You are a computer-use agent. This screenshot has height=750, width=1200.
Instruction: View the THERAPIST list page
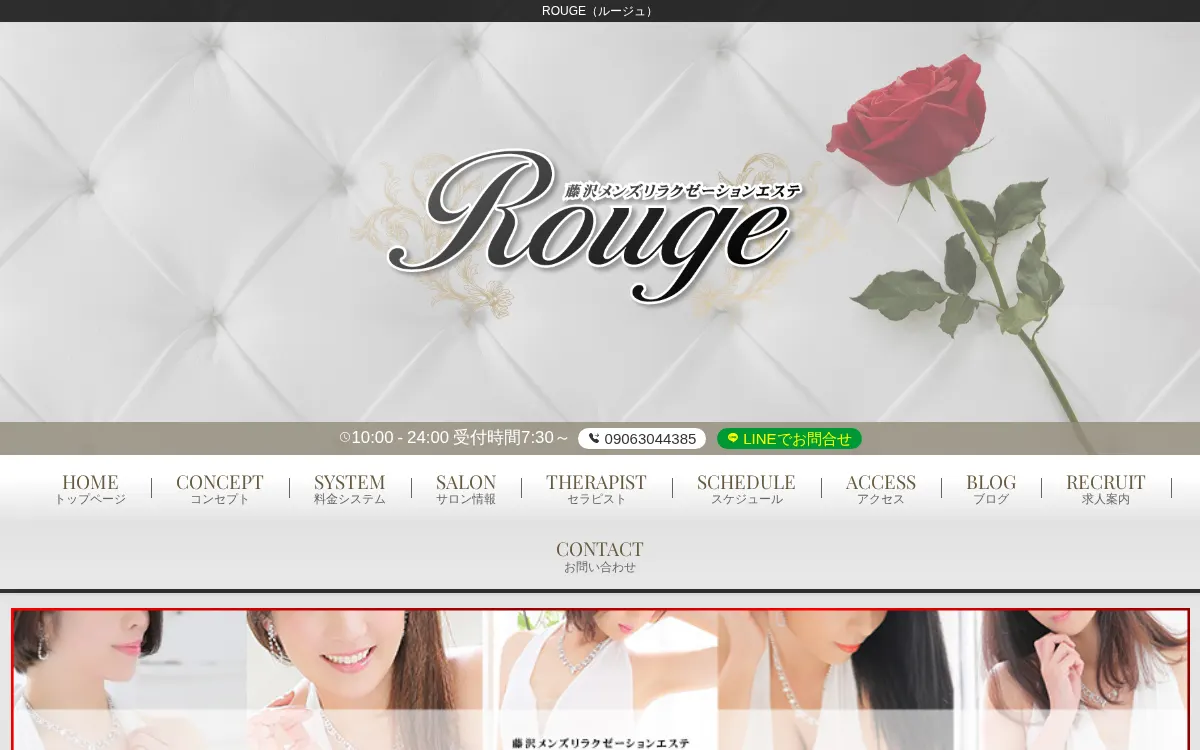pyautogui.click(x=597, y=488)
